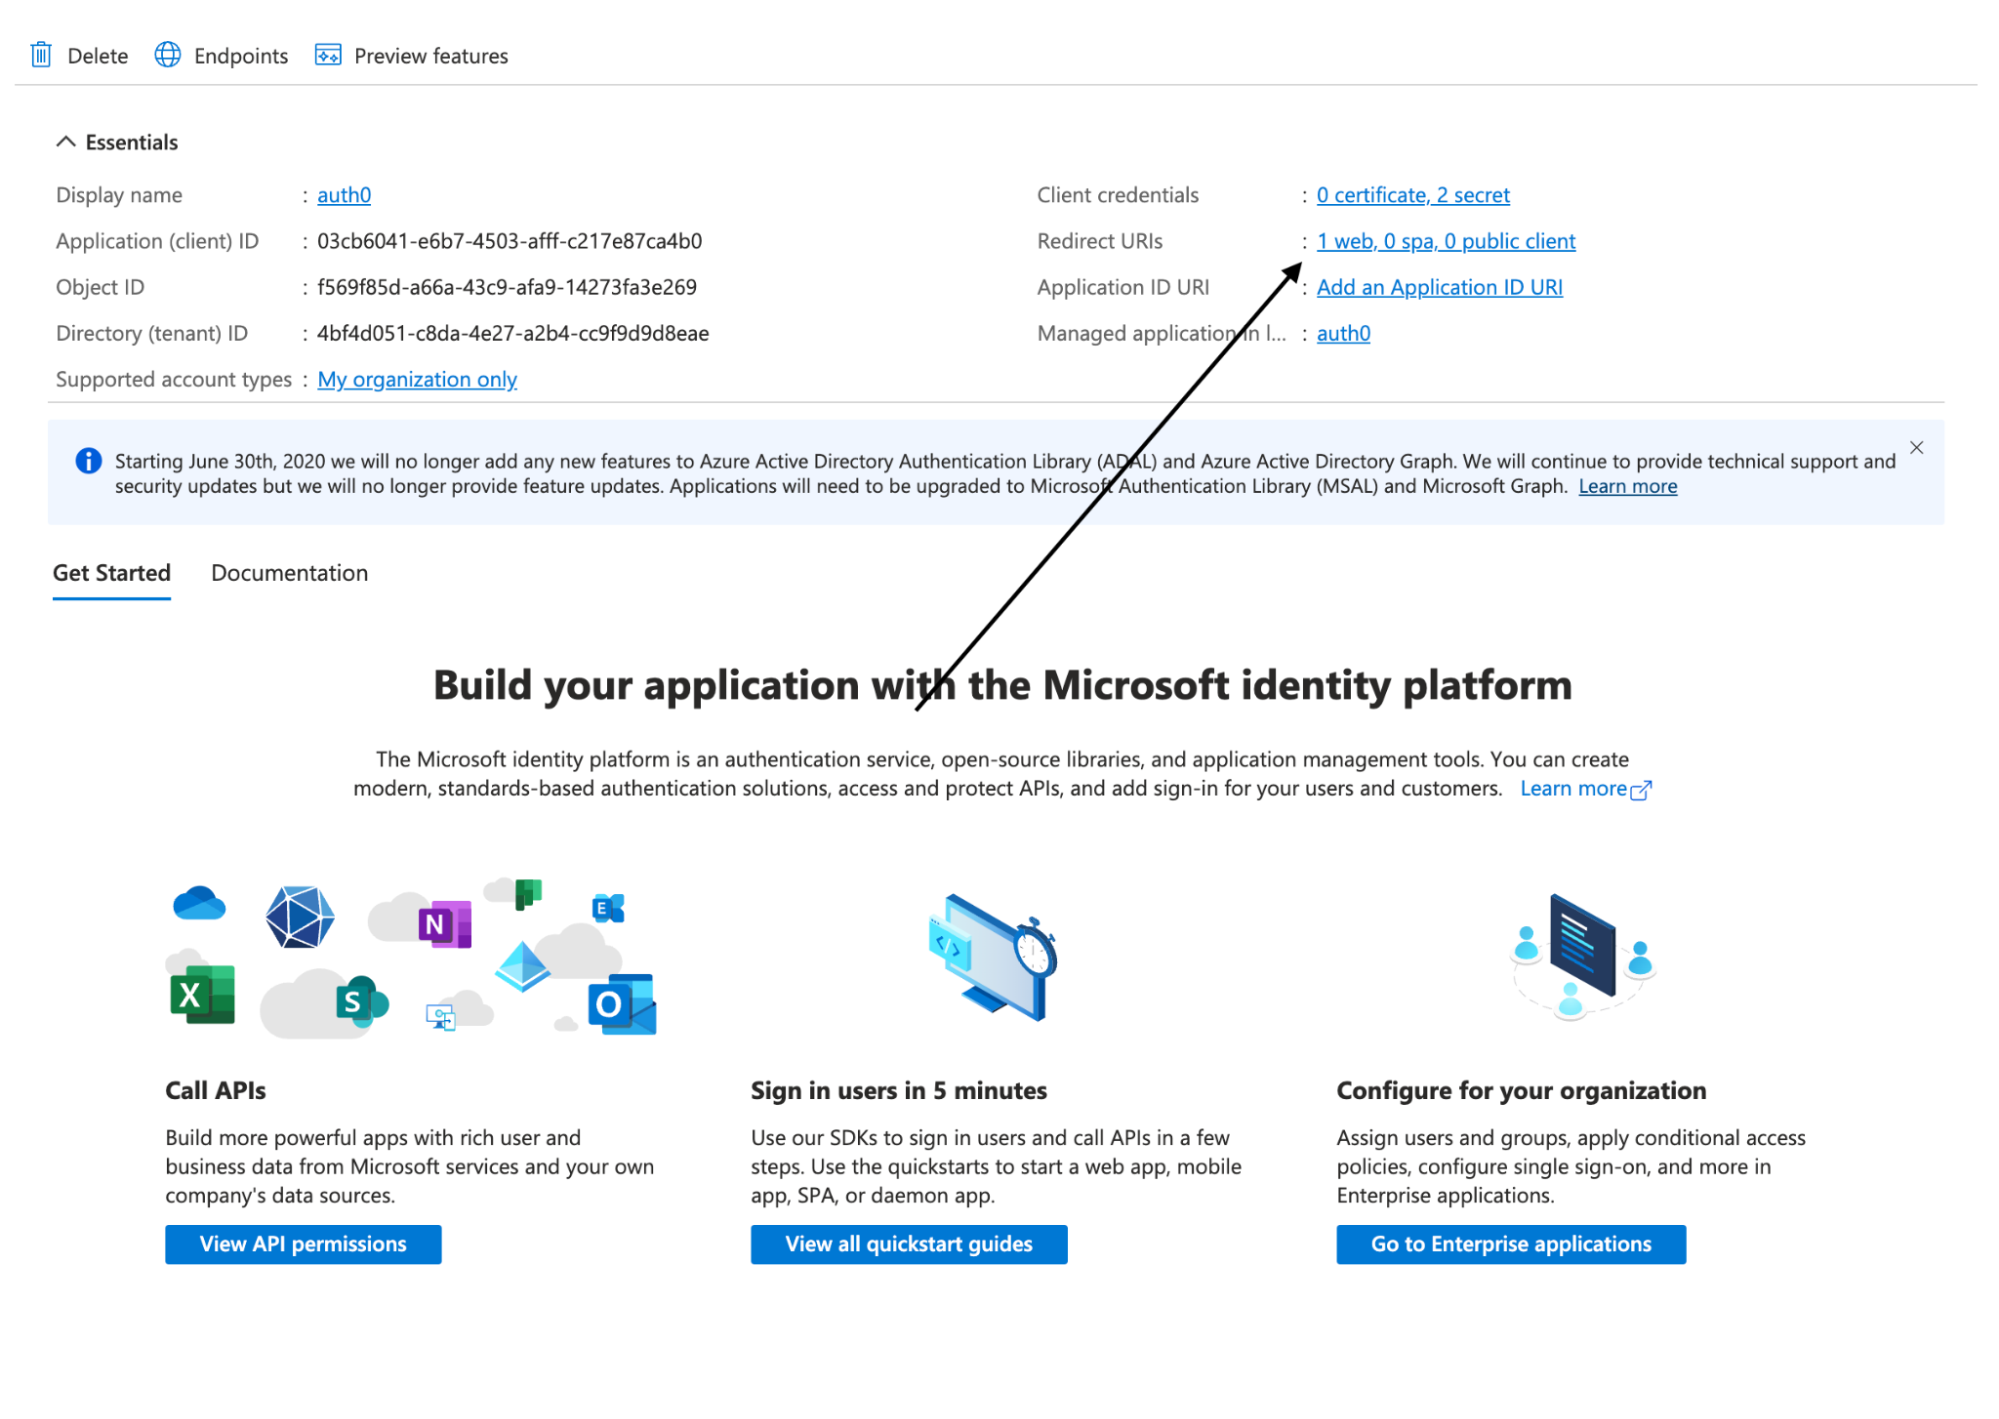Viewport: 1999px width, 1419px height.
Task: Click the small remote desktop monitor icon
Action: pyautogui.click(x=441, y=1017)
